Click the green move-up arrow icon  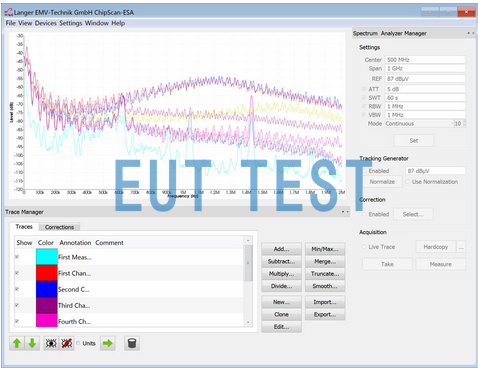[17, 343]
